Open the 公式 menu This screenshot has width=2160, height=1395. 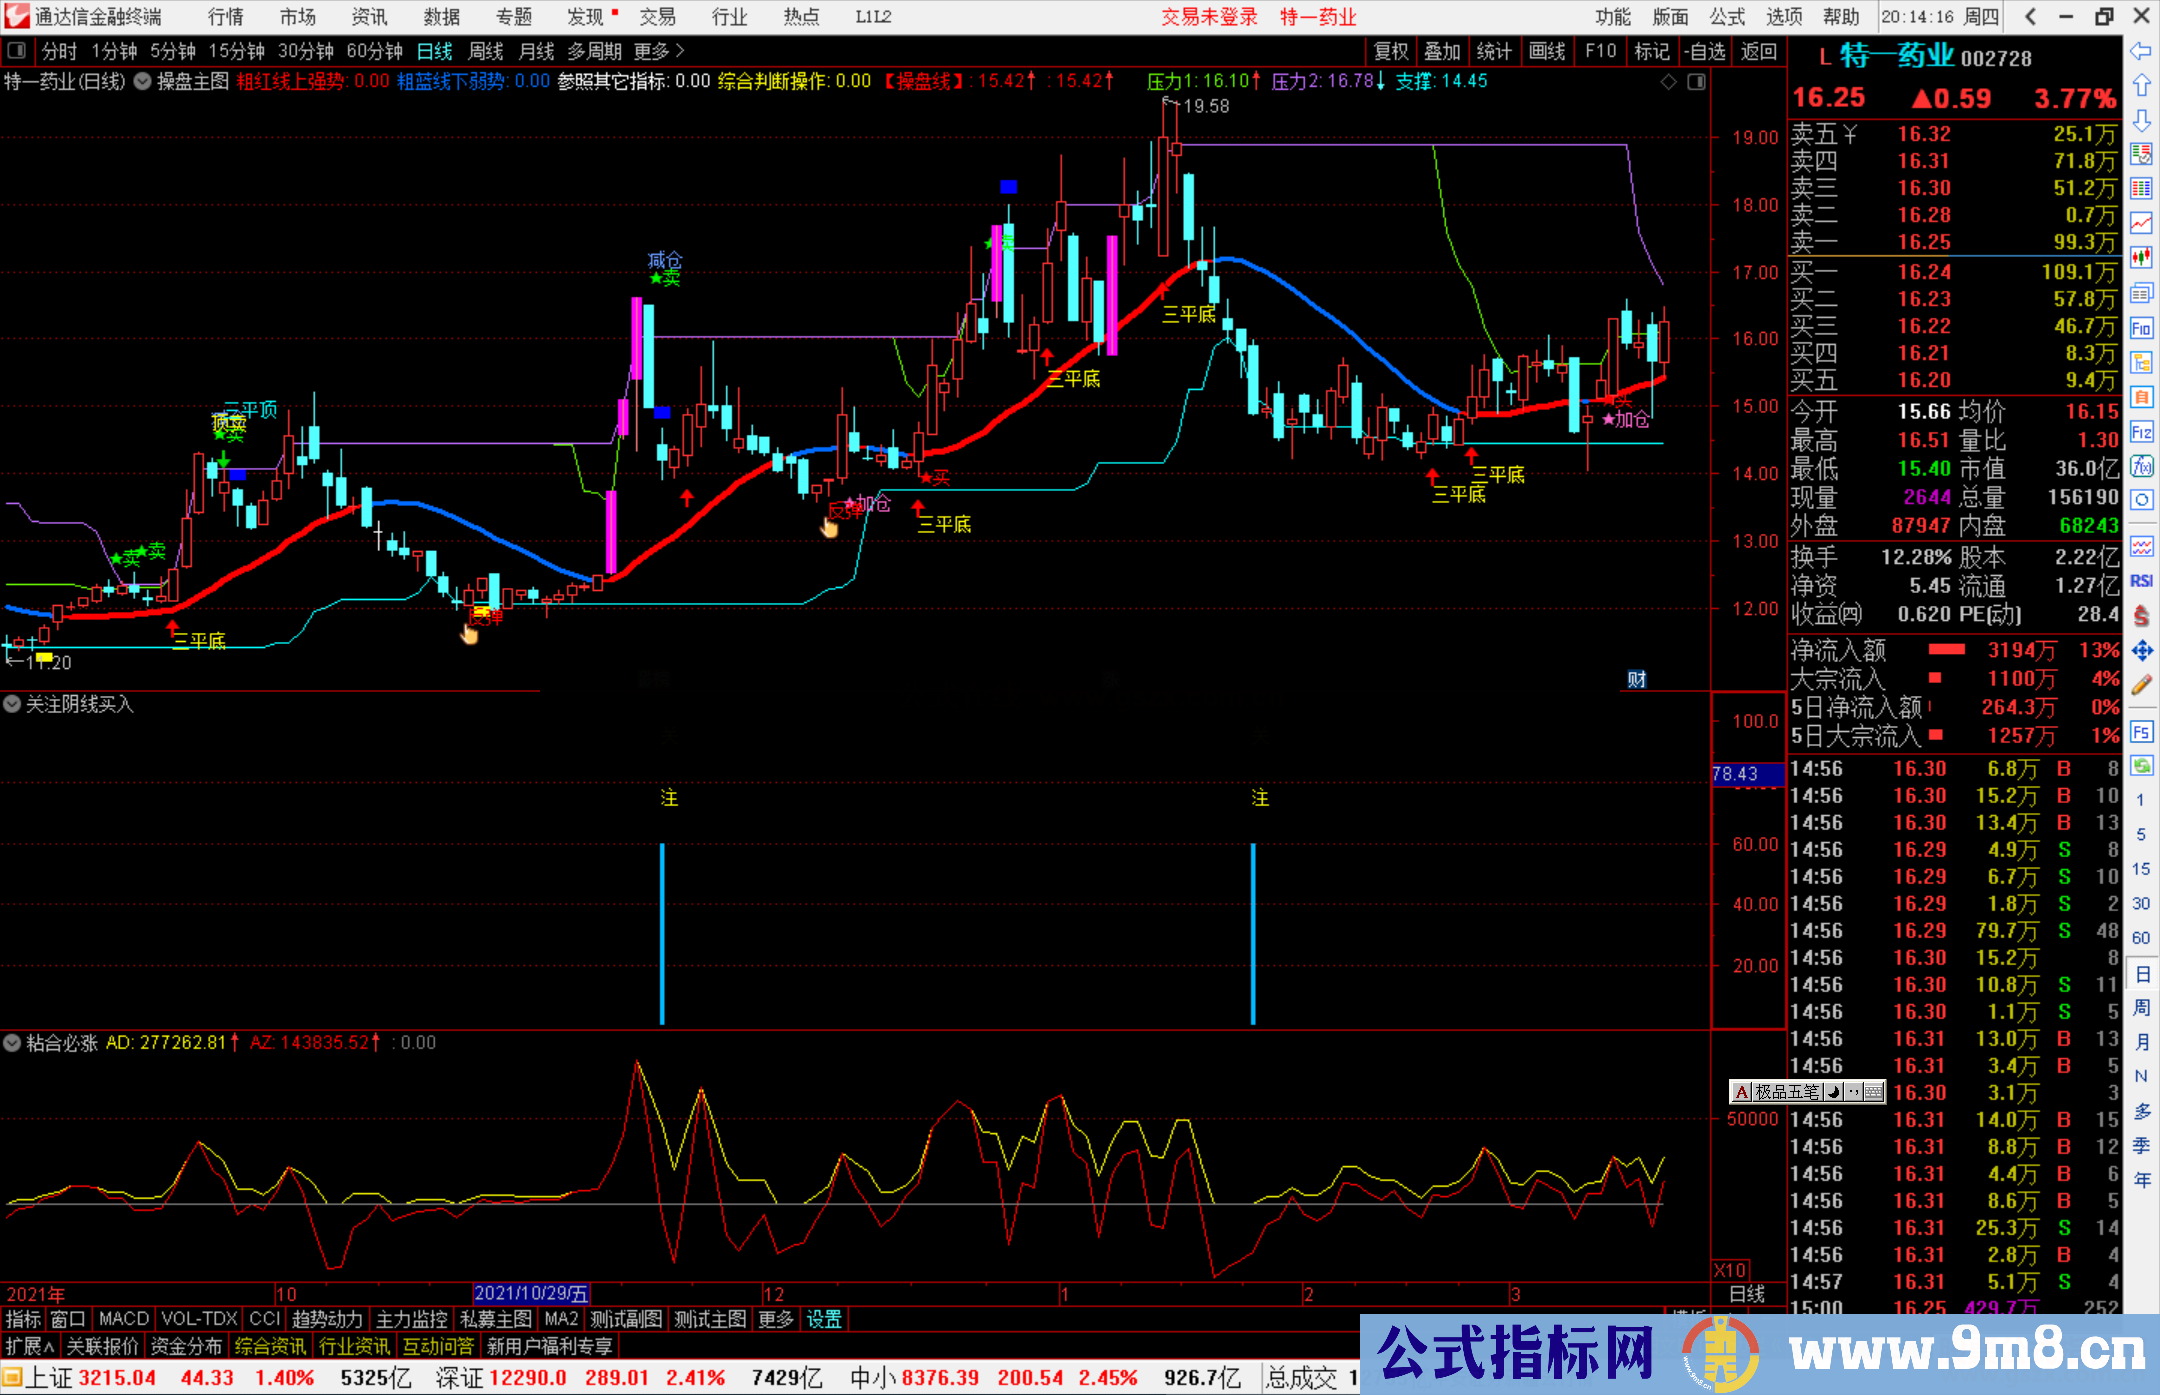coord(1727,17)
